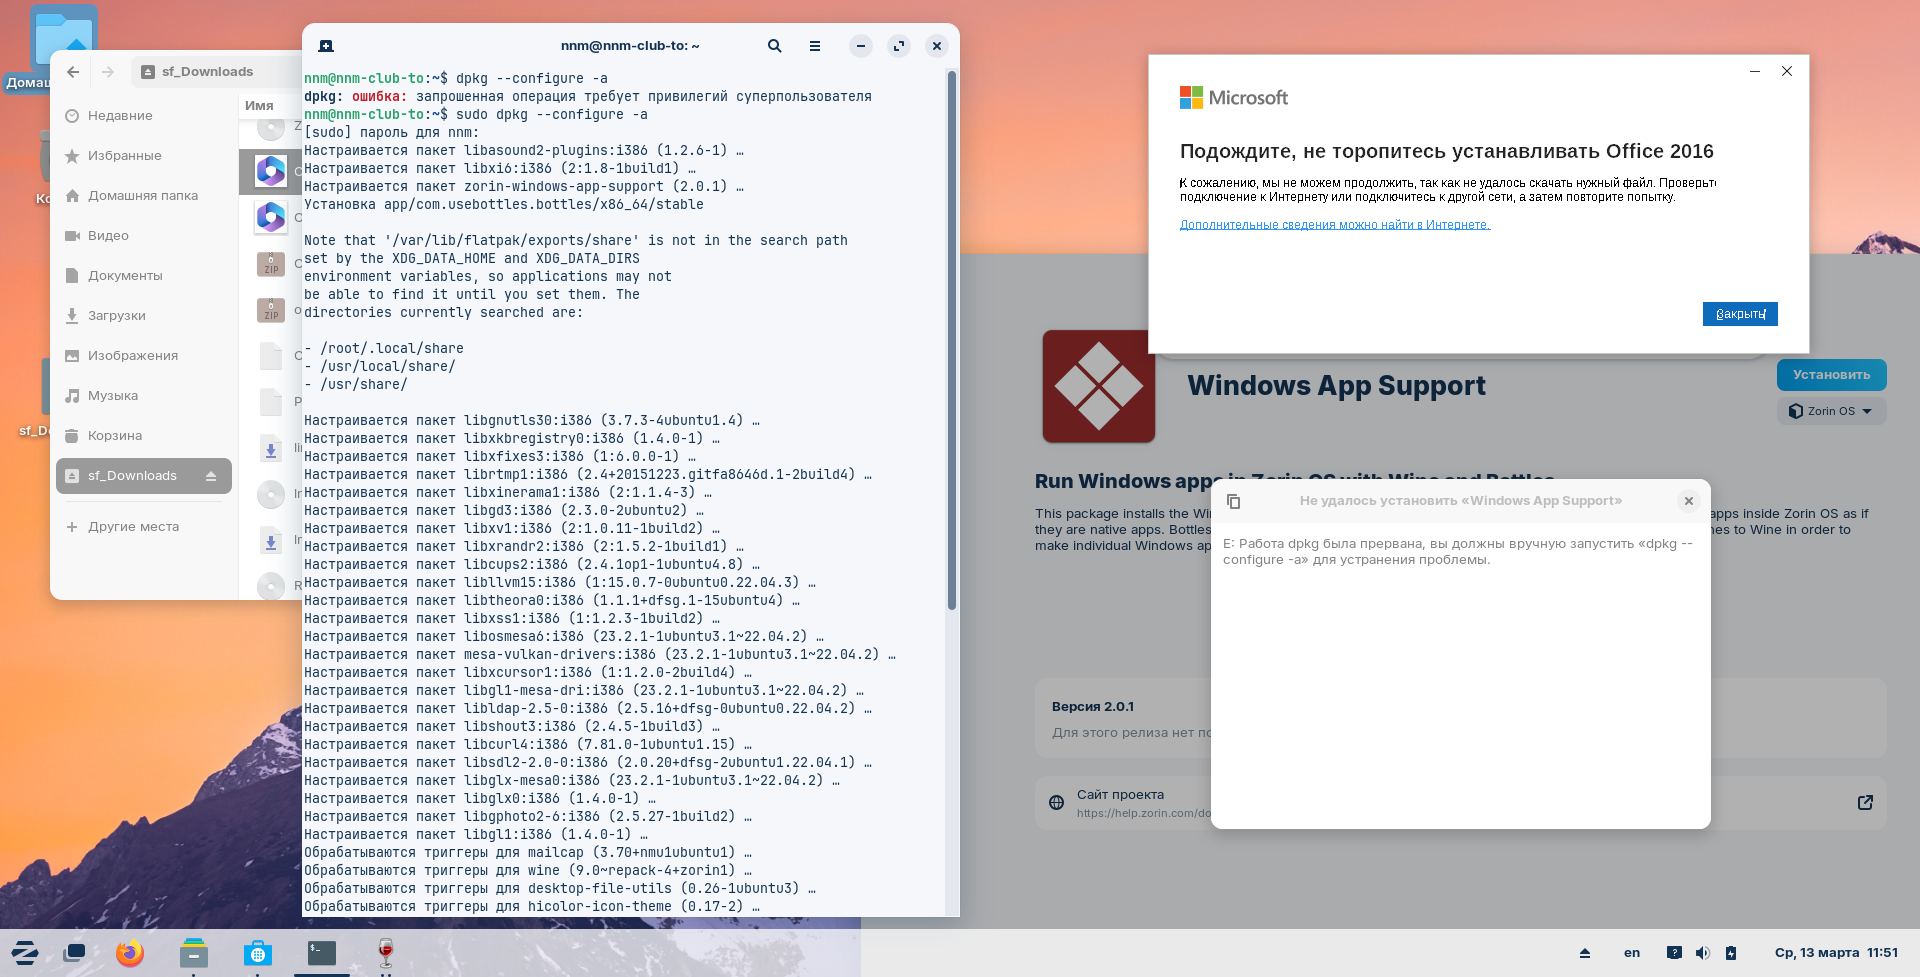Open the Сайт проекта project website row
This screenshot has height=977, width=1920.
coord(1460,803)
